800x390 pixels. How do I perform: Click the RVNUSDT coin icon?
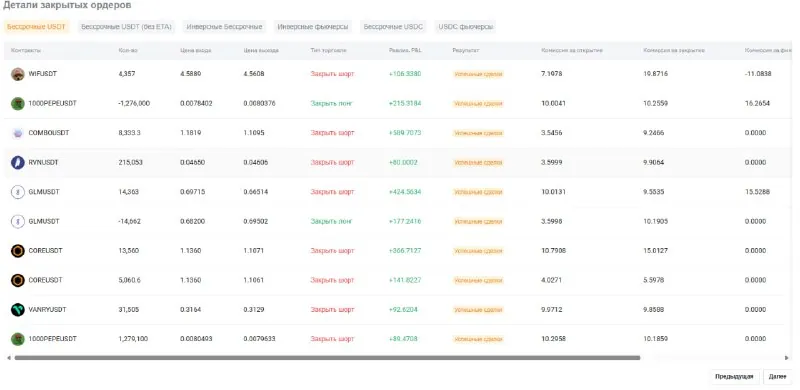click(x=18, y=163)
